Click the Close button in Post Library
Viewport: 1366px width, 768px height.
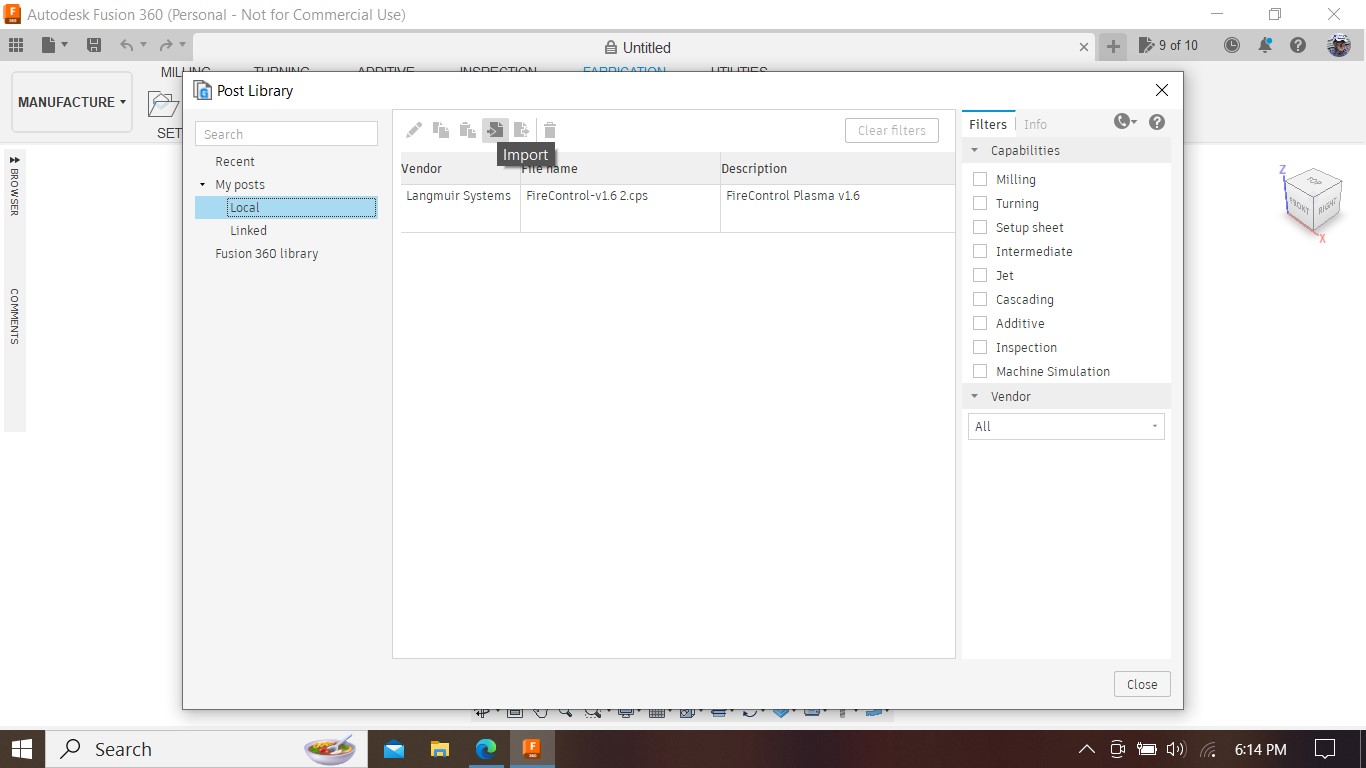tap(1142, 684)
